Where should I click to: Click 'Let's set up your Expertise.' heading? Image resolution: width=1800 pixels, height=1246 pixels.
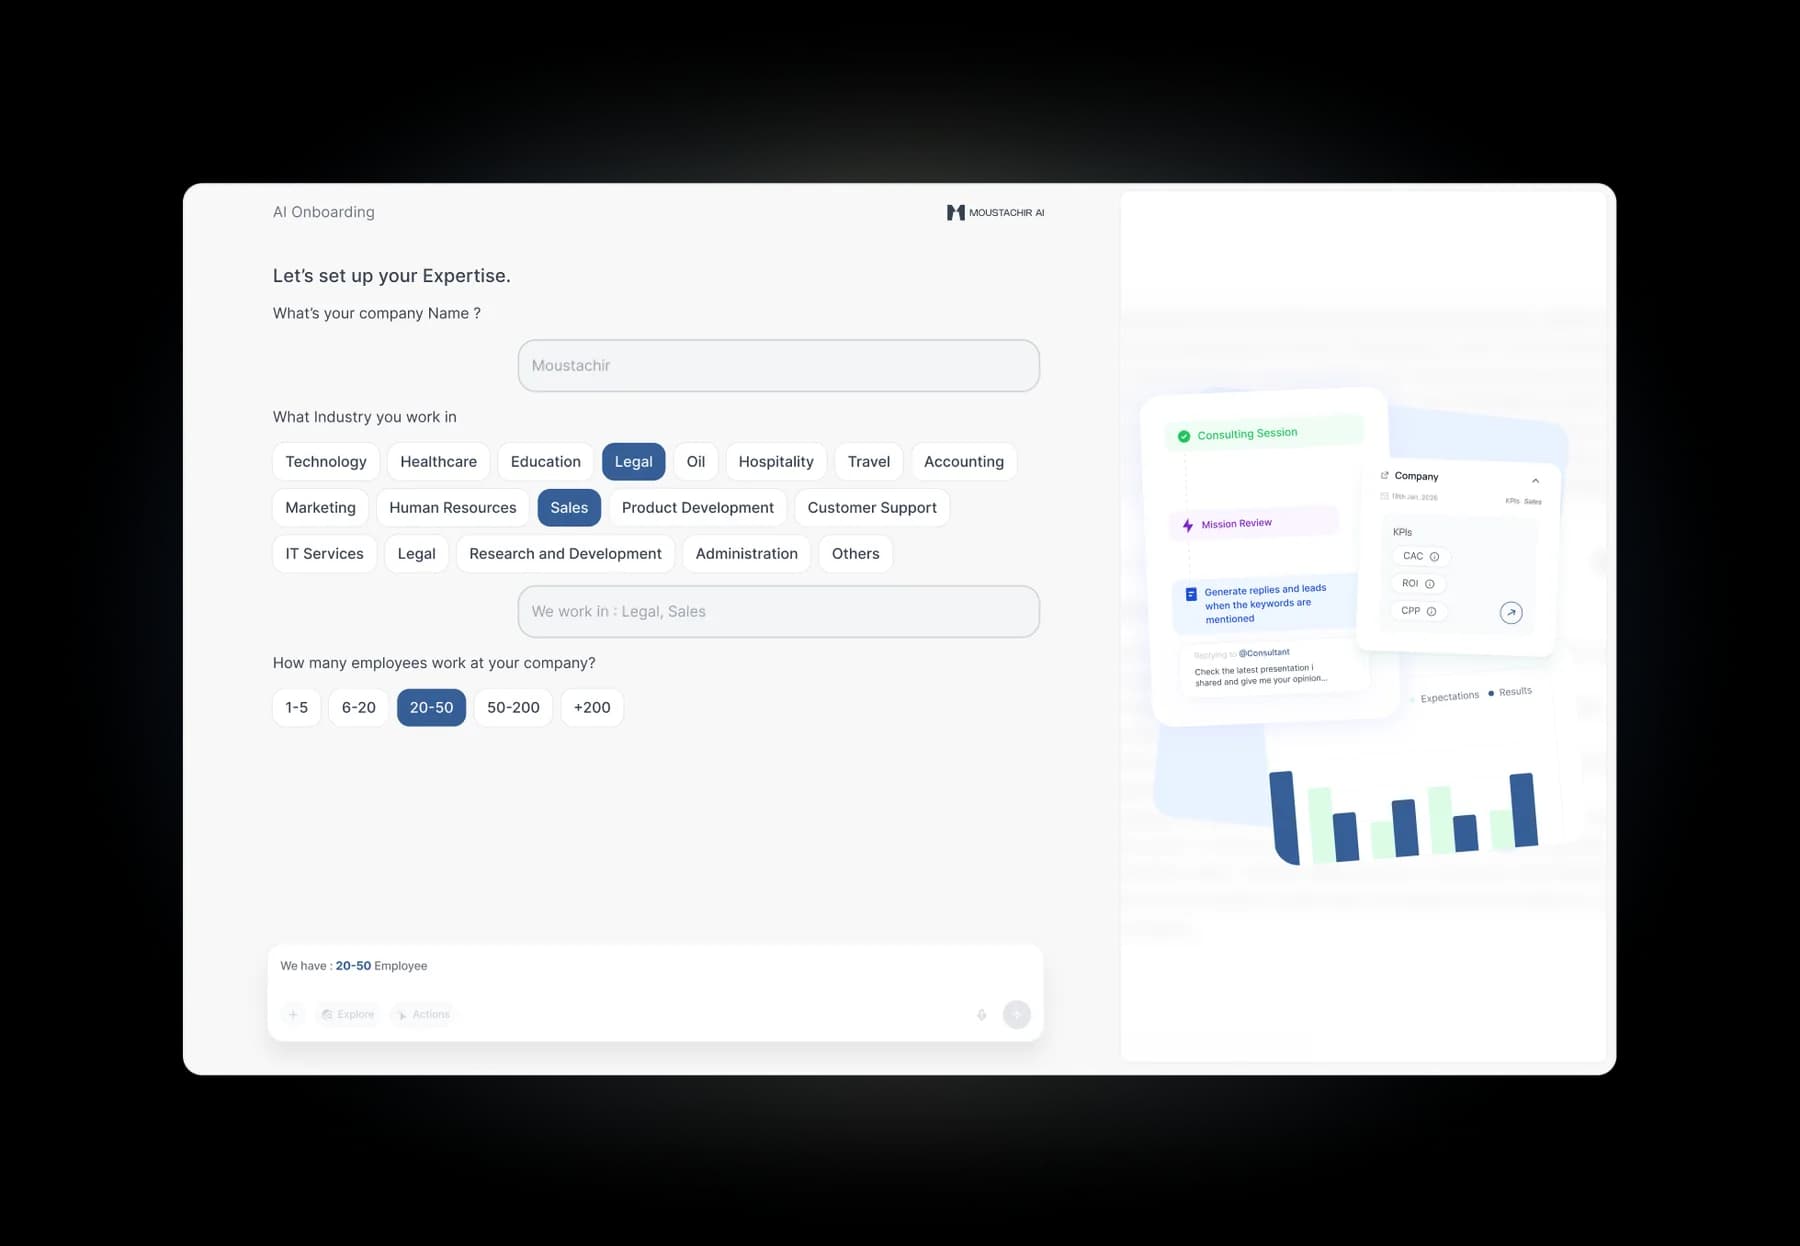pyautogui.click(x=392, y=276)
